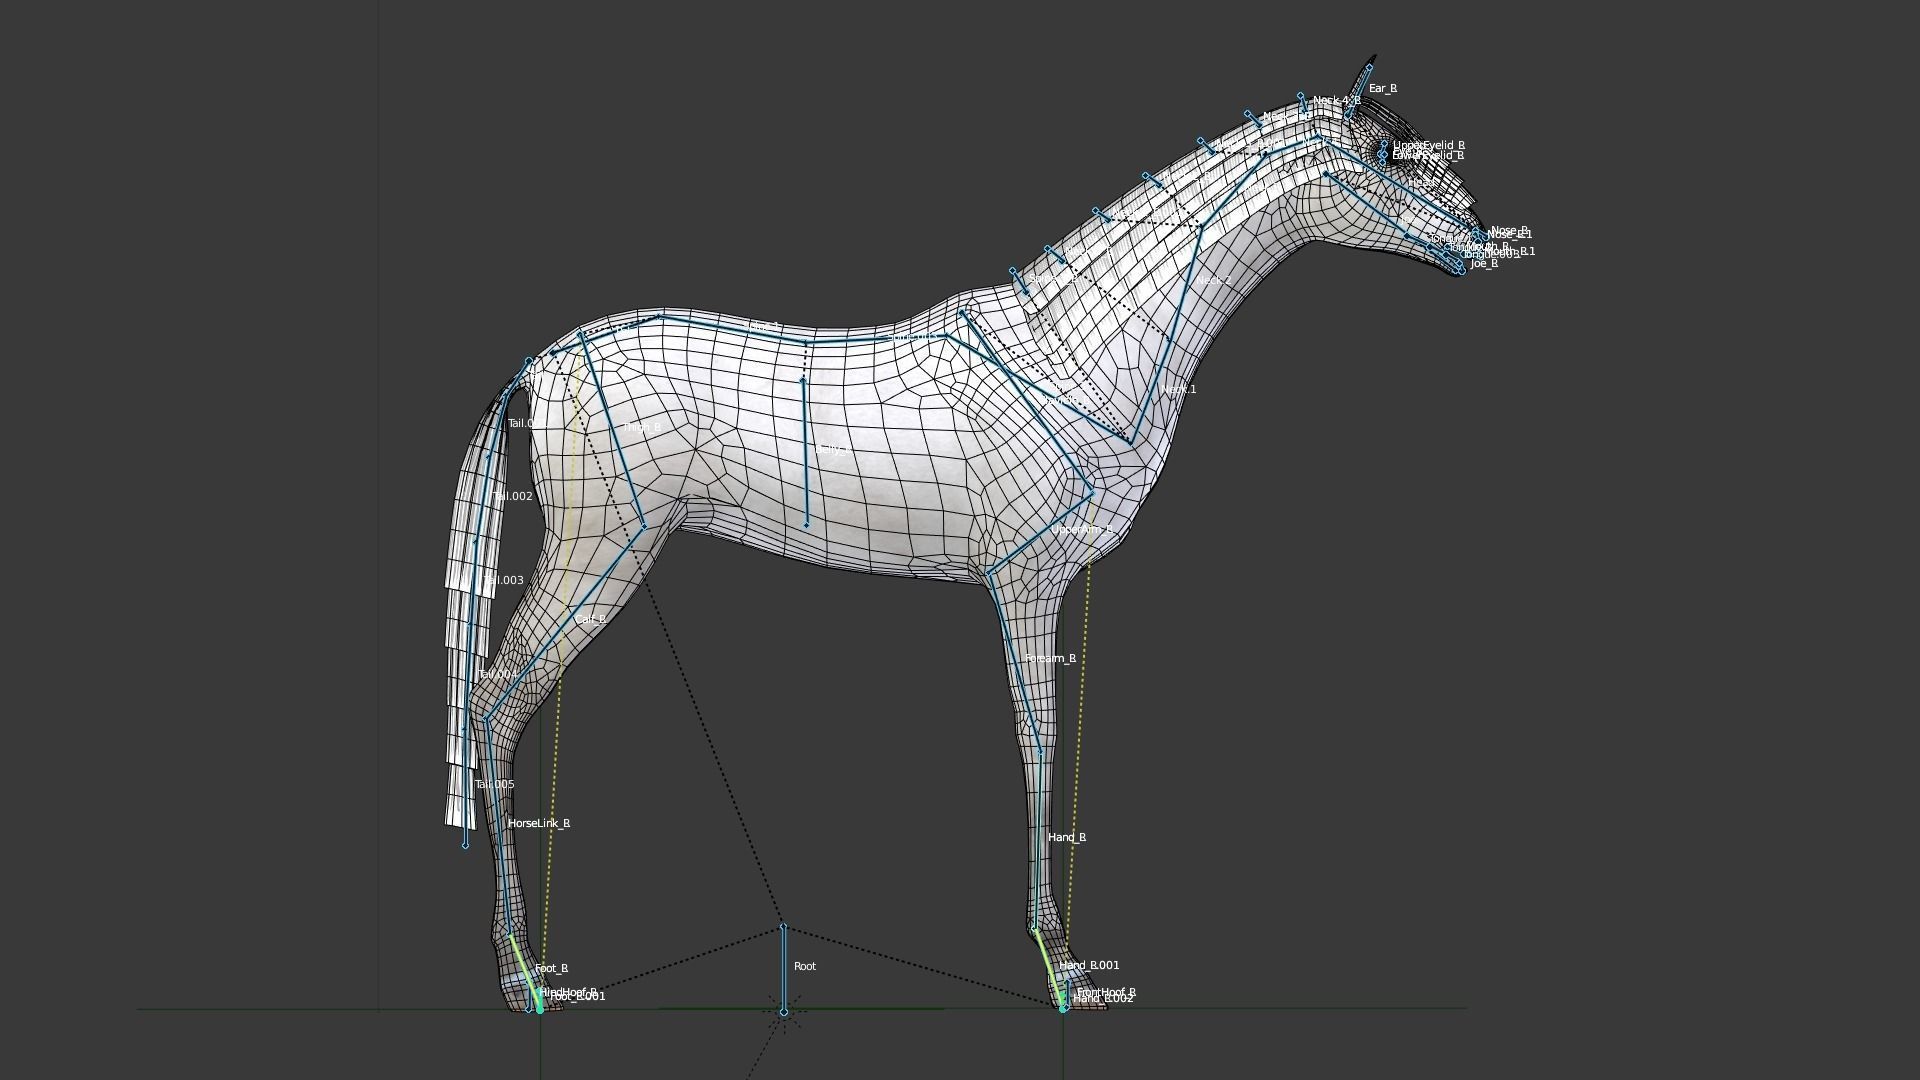Image resolution: width=1920 pixels, height=1080 pixels.
Task: Select the Neck.1 bone label
Action: click(1178, 389)
